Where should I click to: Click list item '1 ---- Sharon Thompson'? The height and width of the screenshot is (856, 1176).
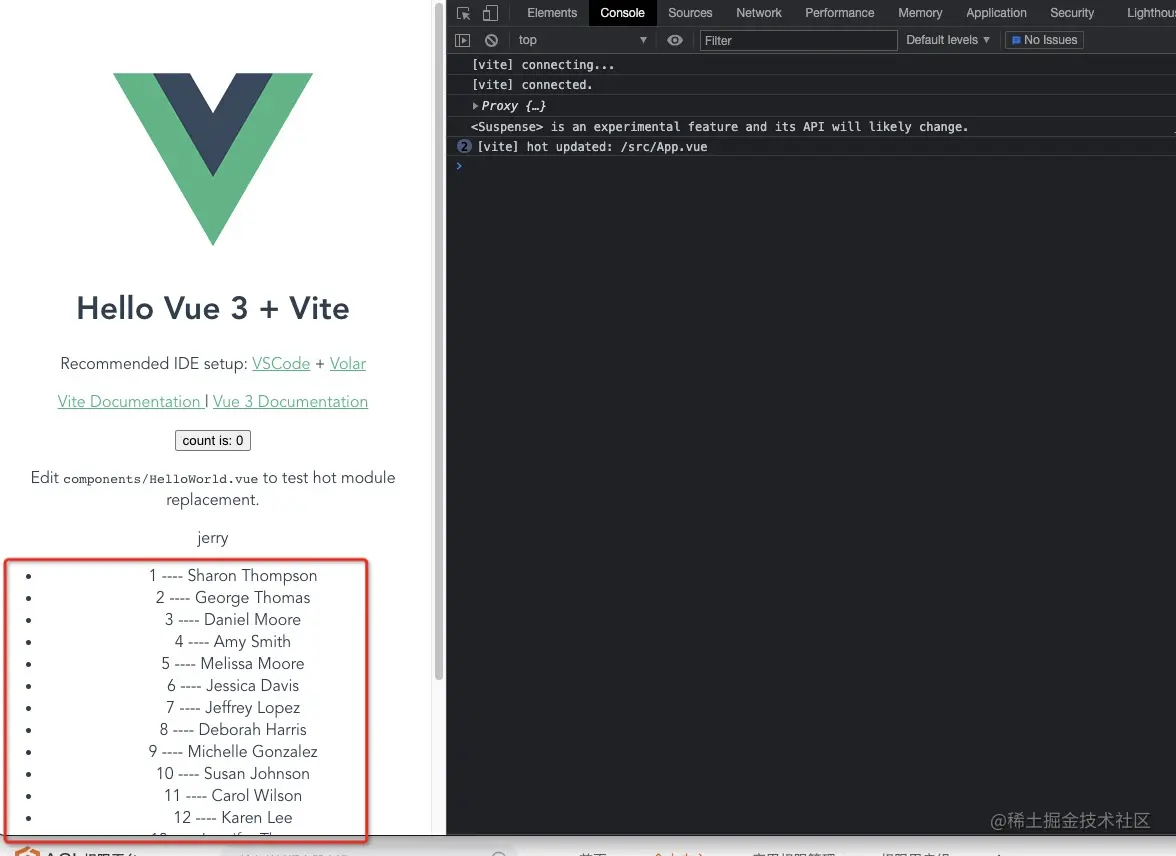point(232,575)
